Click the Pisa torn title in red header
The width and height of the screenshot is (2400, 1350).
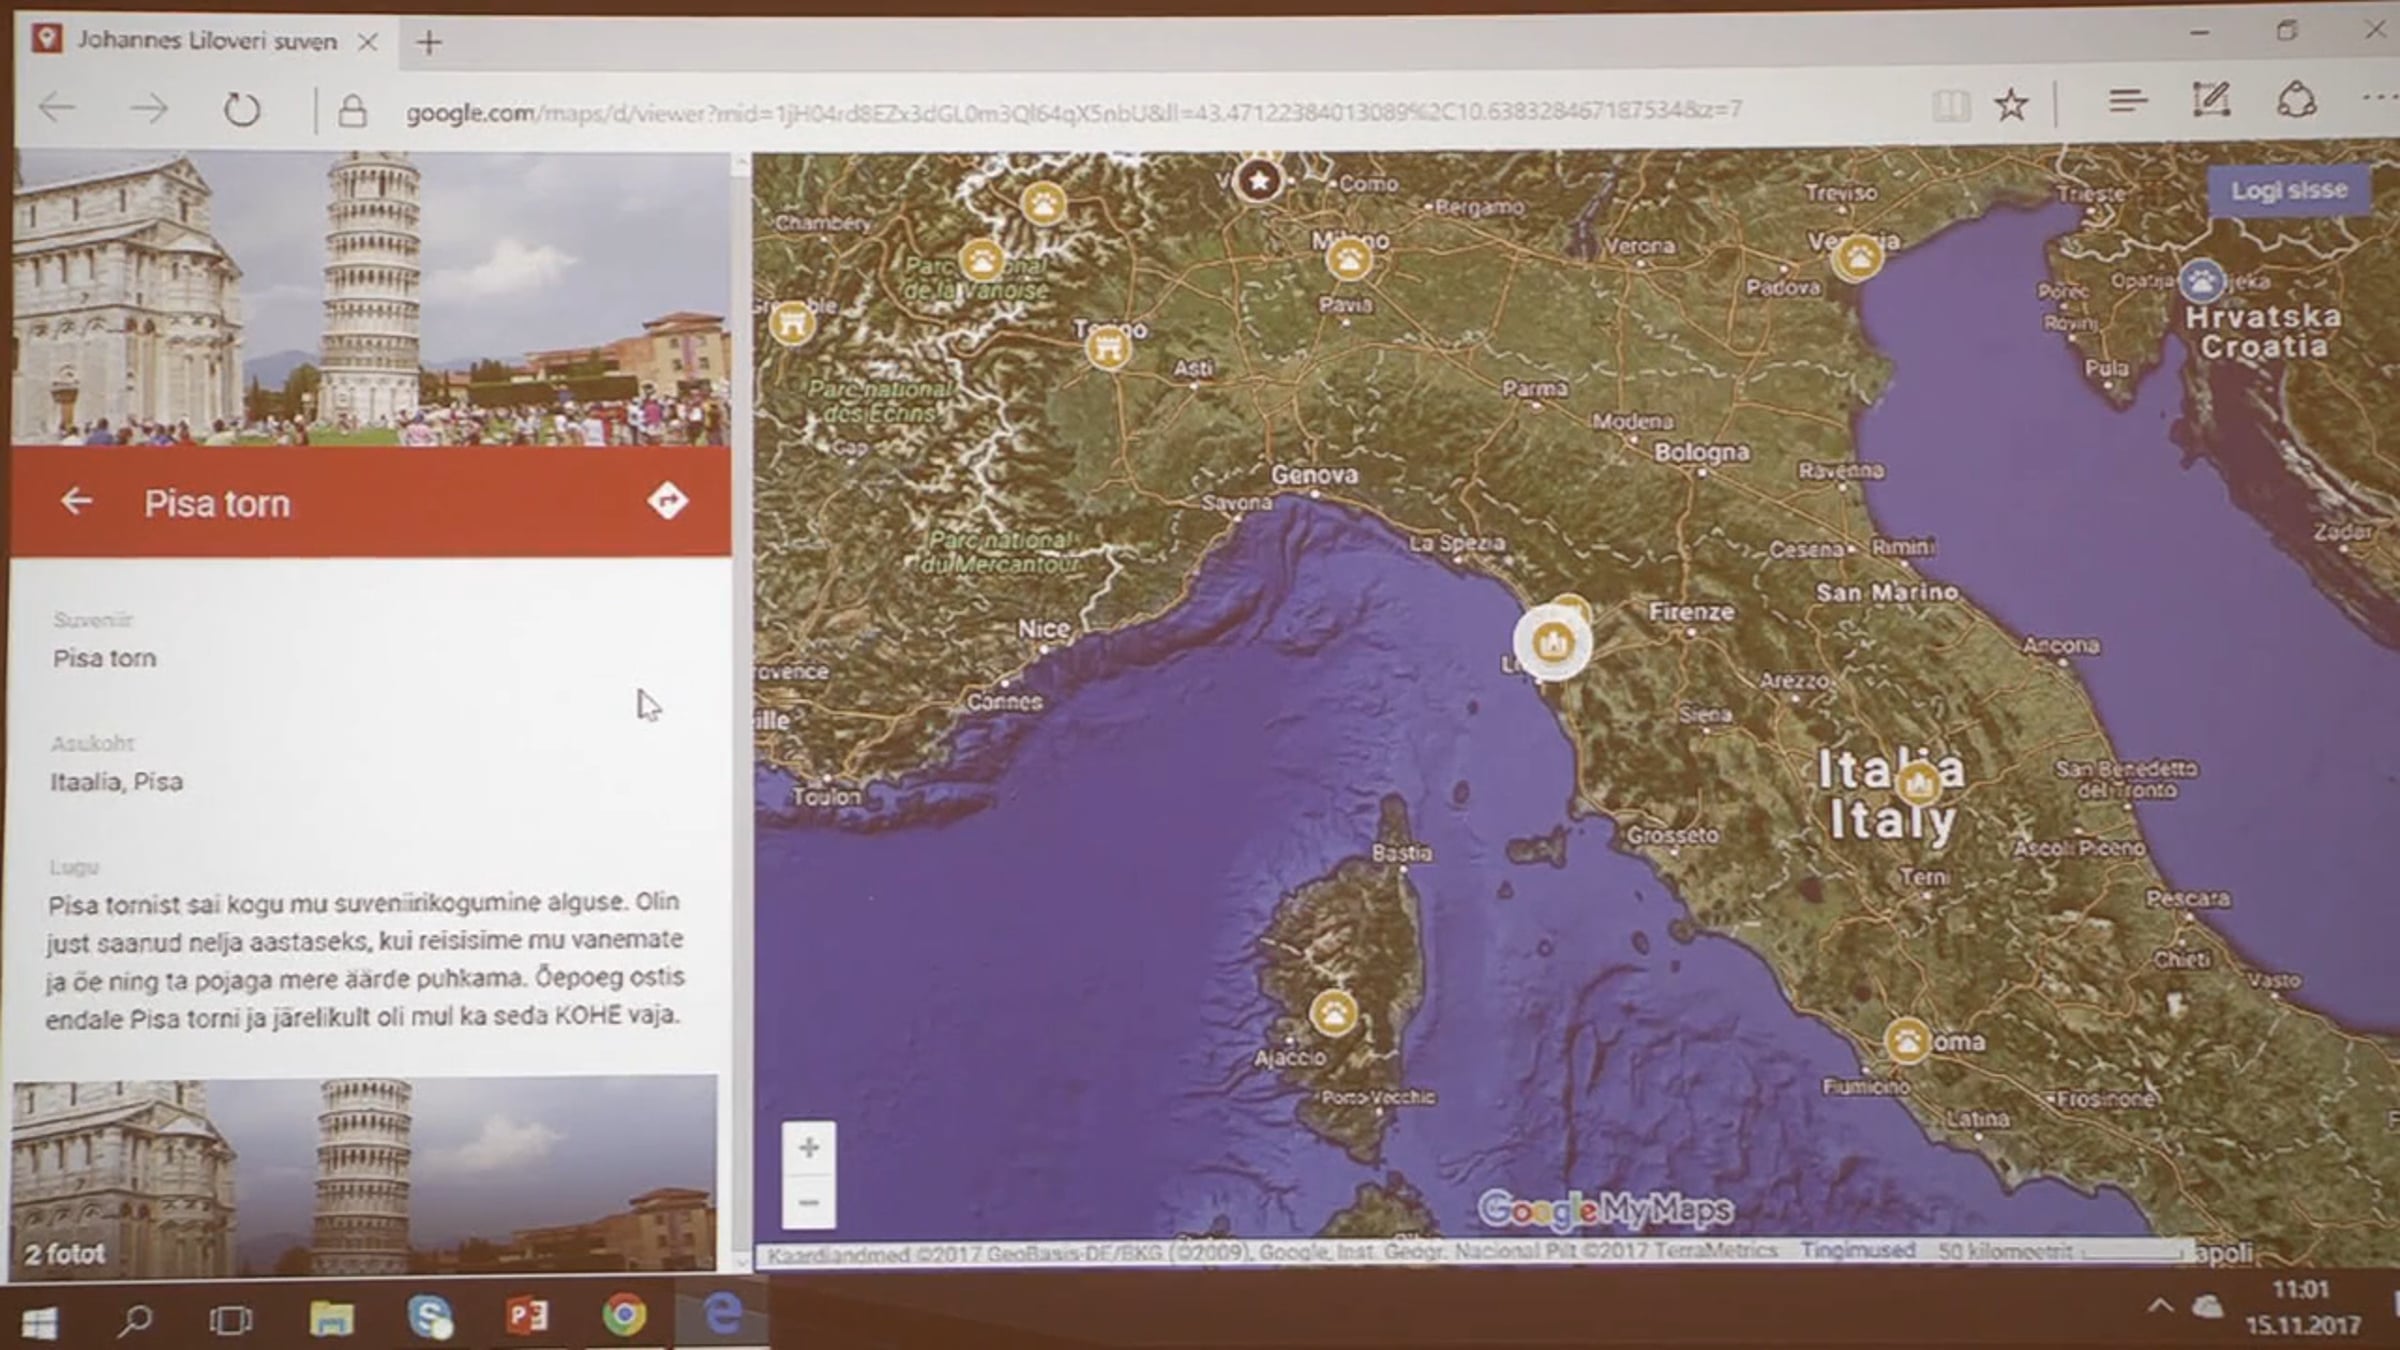click(217, 503)
